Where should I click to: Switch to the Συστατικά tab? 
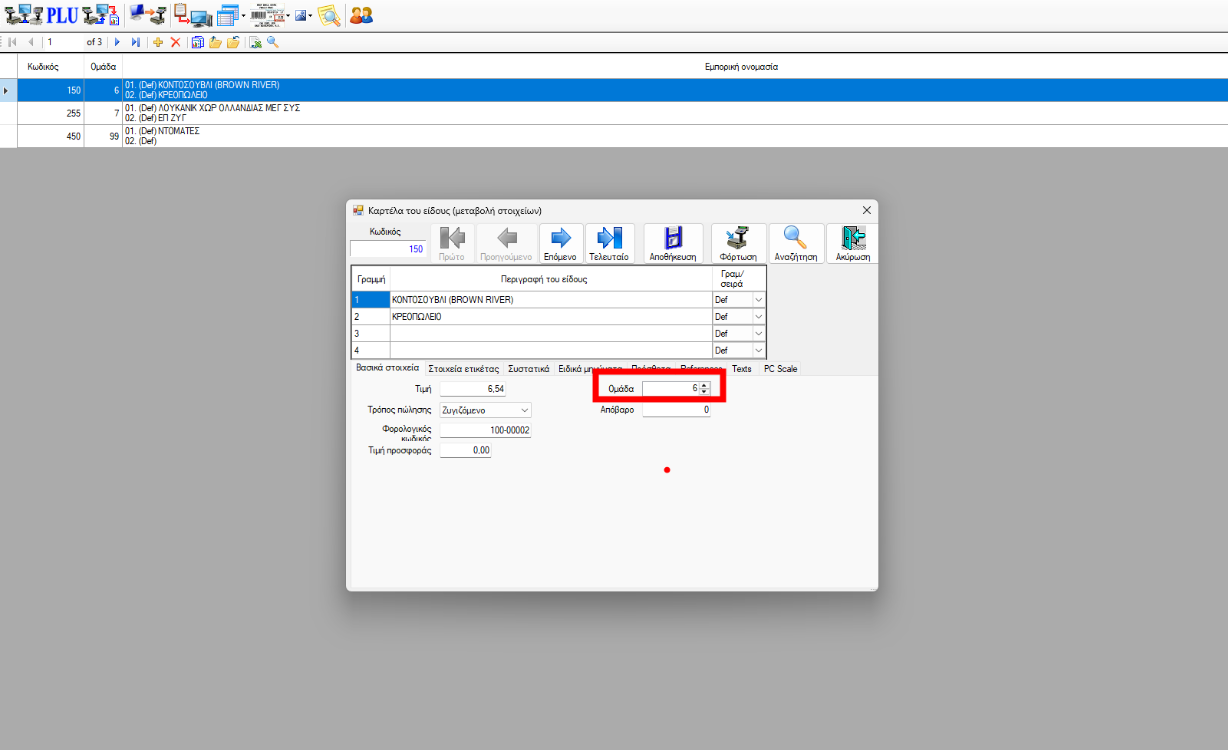pos(528,369)
